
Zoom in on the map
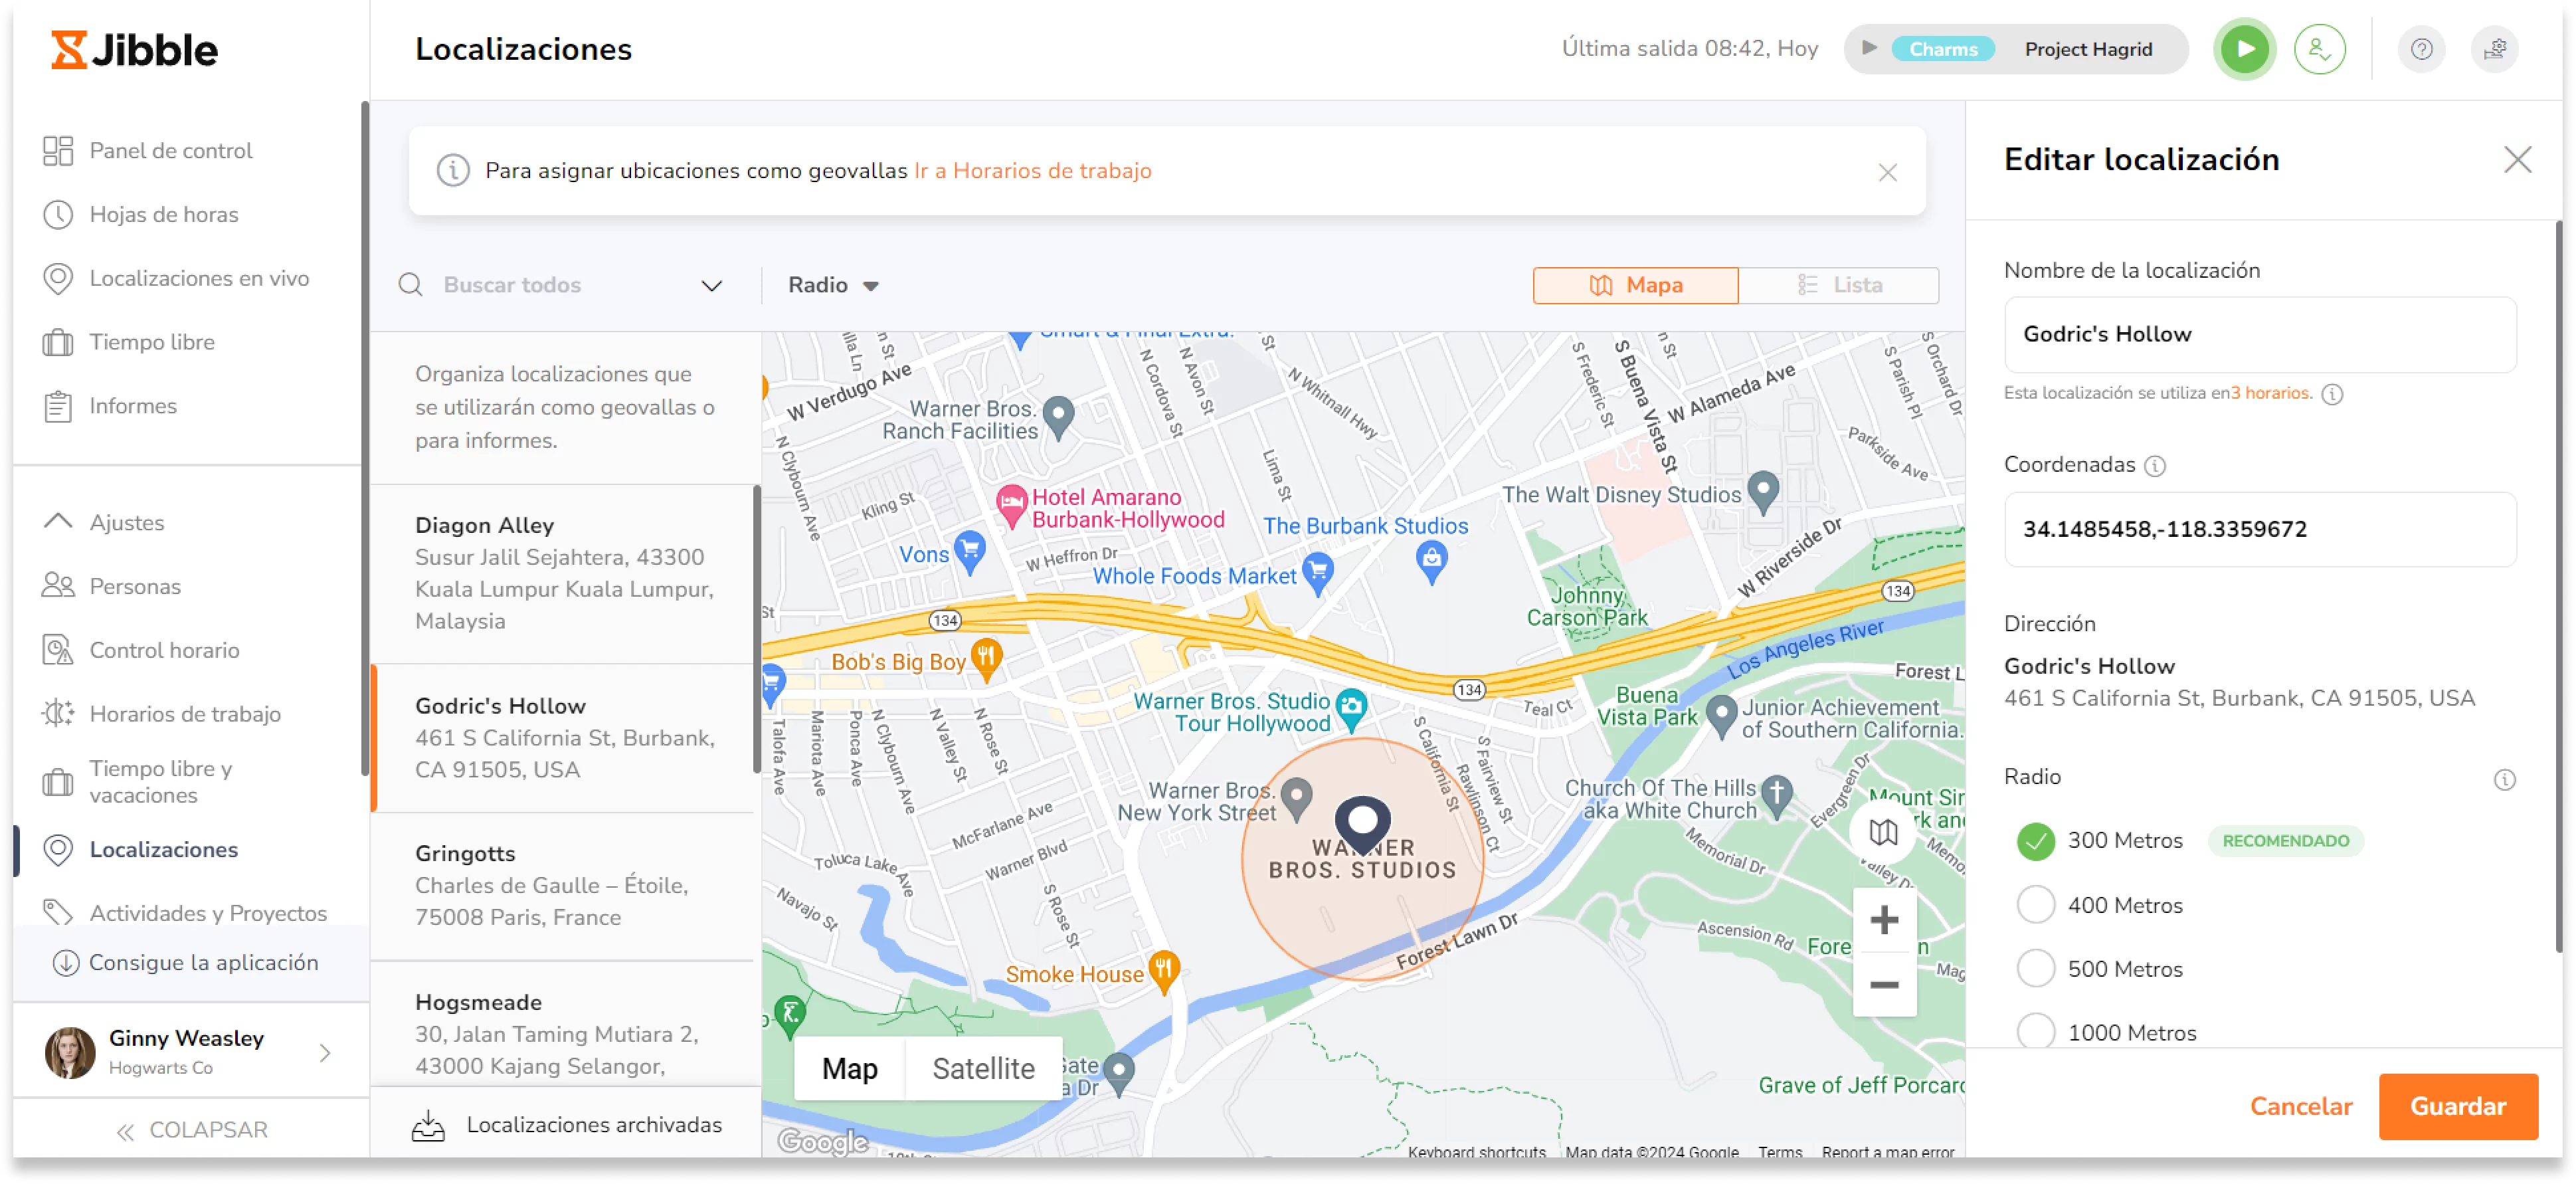point(1883,920)
